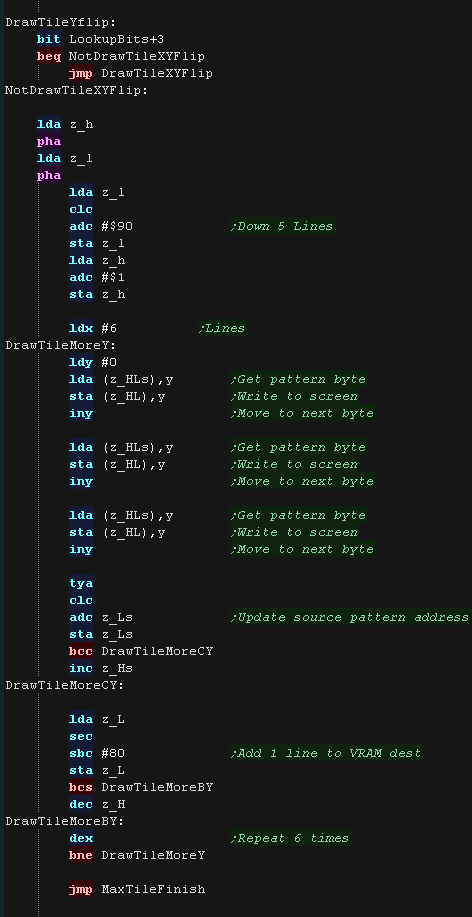The height and width of the screenshot is (917, 472).
Task: Select the ldx #6 line
Action: pyautogui.click(x=93, y=328)
